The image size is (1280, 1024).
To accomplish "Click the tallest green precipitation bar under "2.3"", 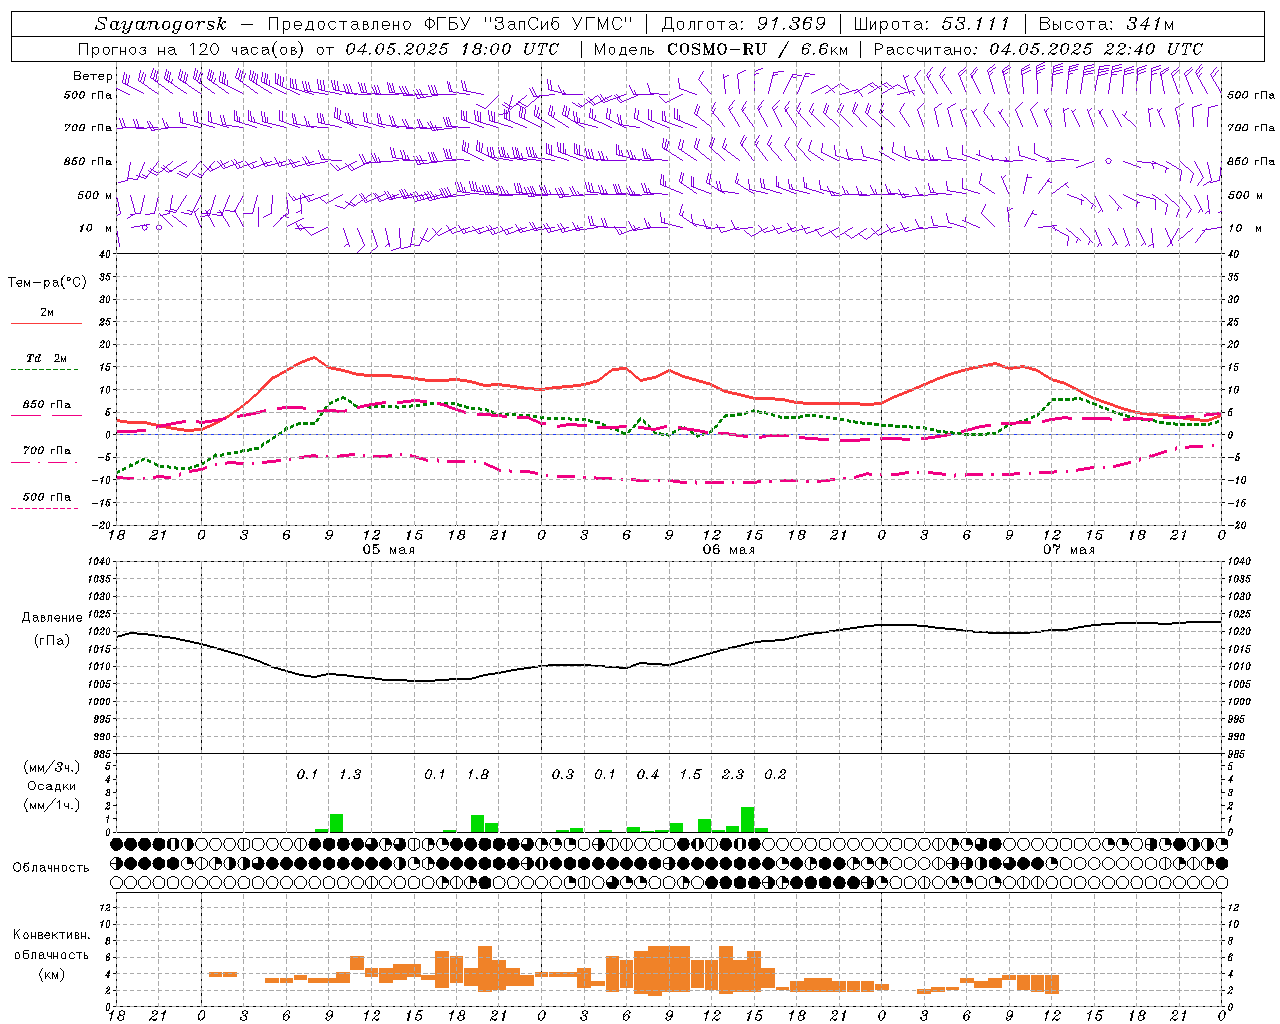I will point(747,819).
